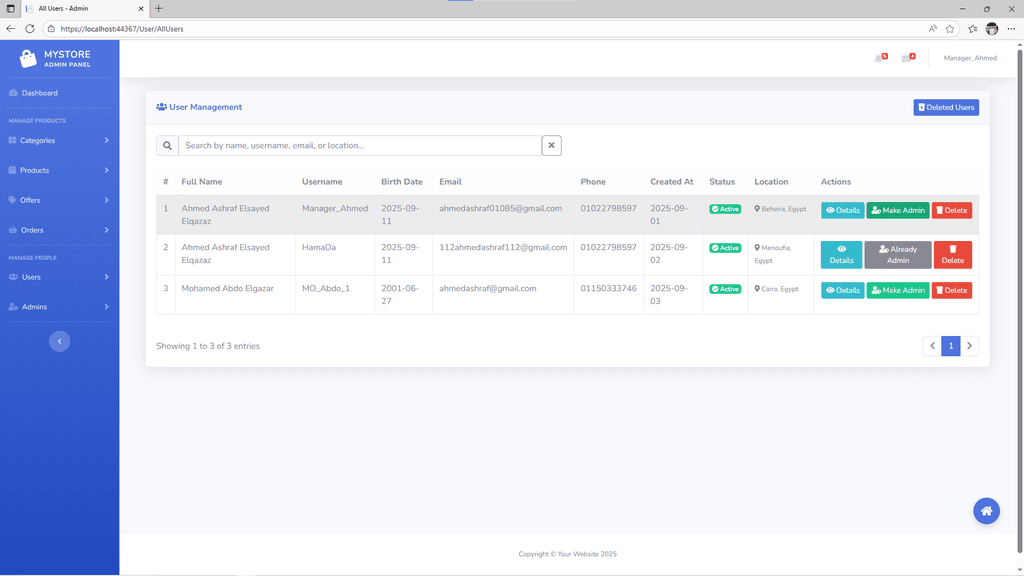Click the notifications bell icon

[880, 58]
